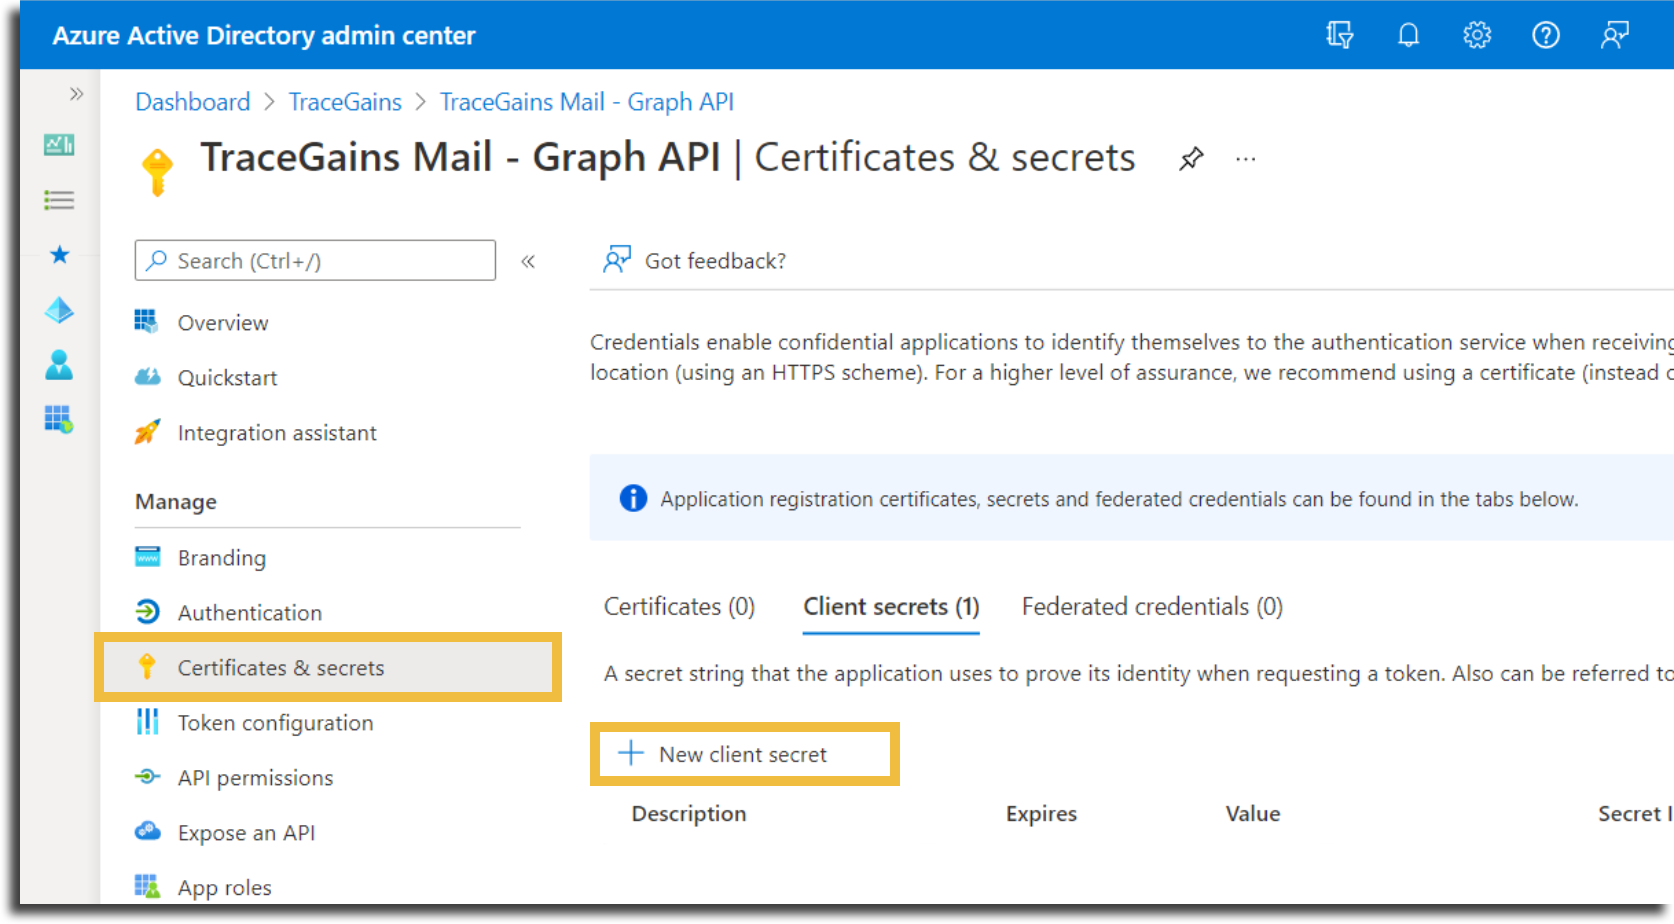Click the Value column header
1674x924 pixels.
pyautogui.click(x=1253, y=813)
